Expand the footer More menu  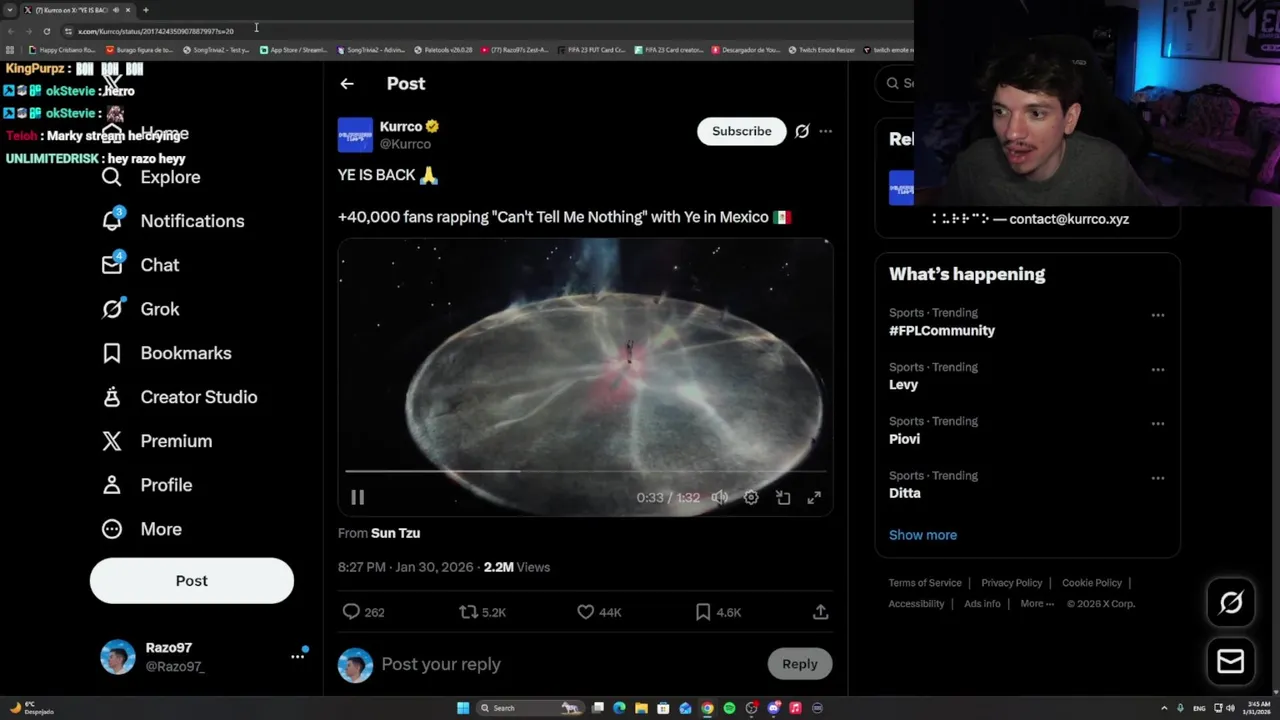(x=1037, y=604)
